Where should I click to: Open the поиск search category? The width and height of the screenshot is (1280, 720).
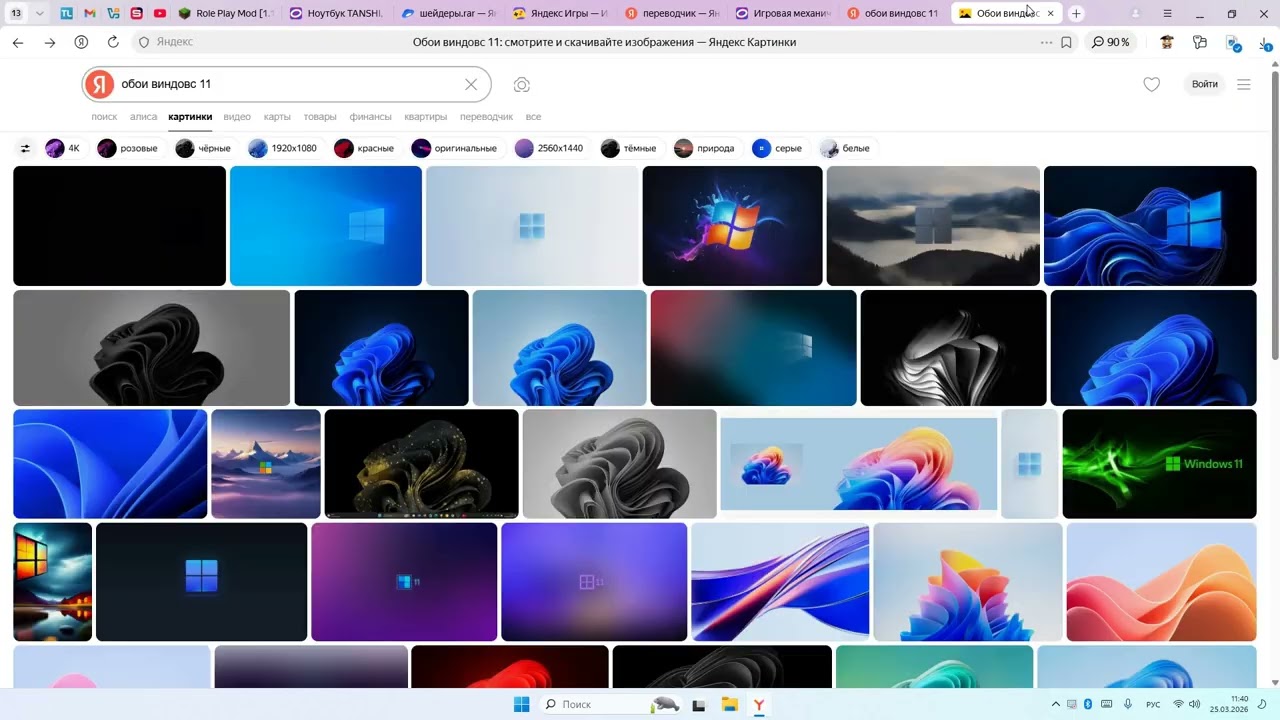[104, 117]
